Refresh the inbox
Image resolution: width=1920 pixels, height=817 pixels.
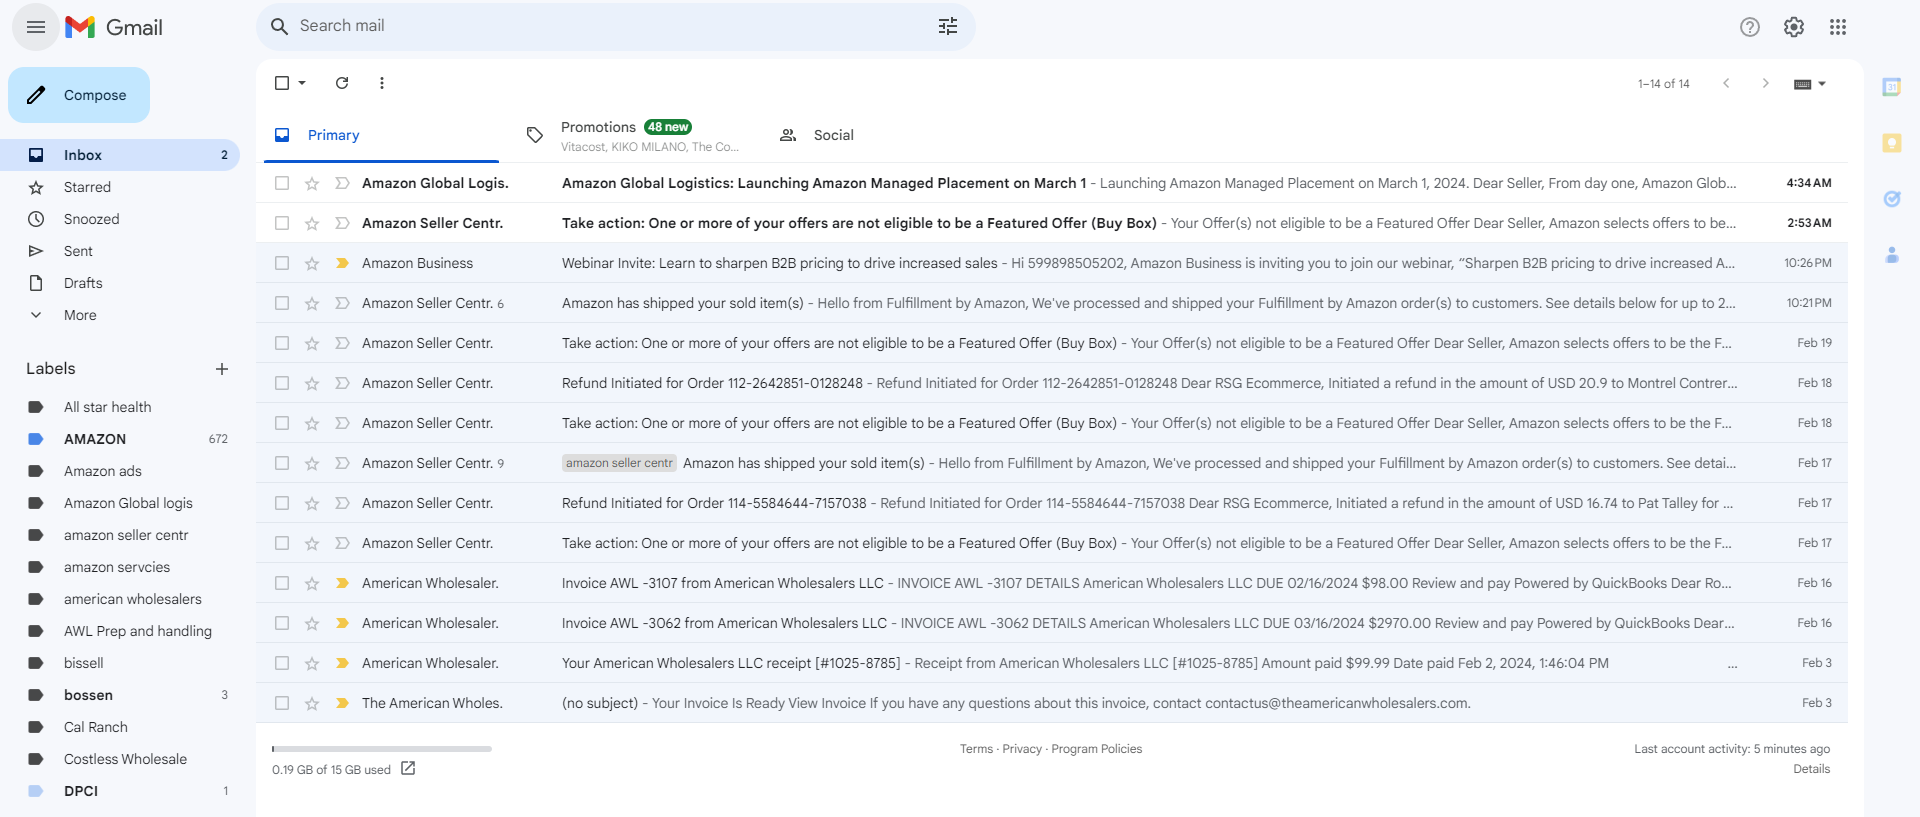(342, 83)
